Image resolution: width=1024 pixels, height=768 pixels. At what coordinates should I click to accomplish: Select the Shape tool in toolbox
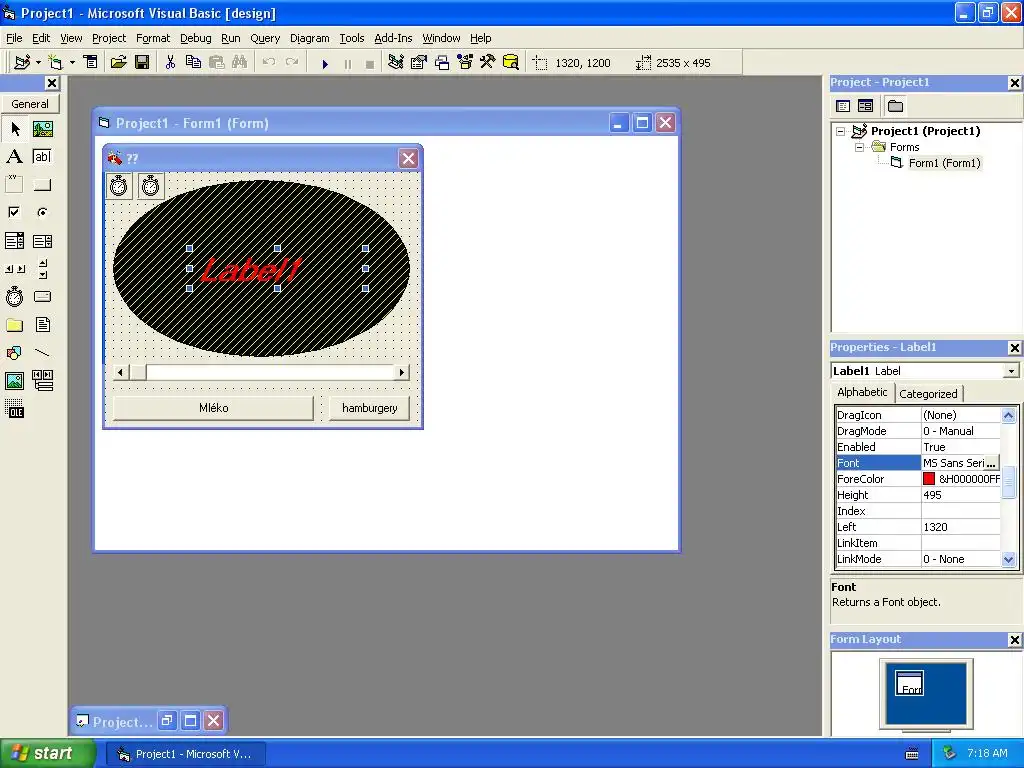click(x=14, y=353)
